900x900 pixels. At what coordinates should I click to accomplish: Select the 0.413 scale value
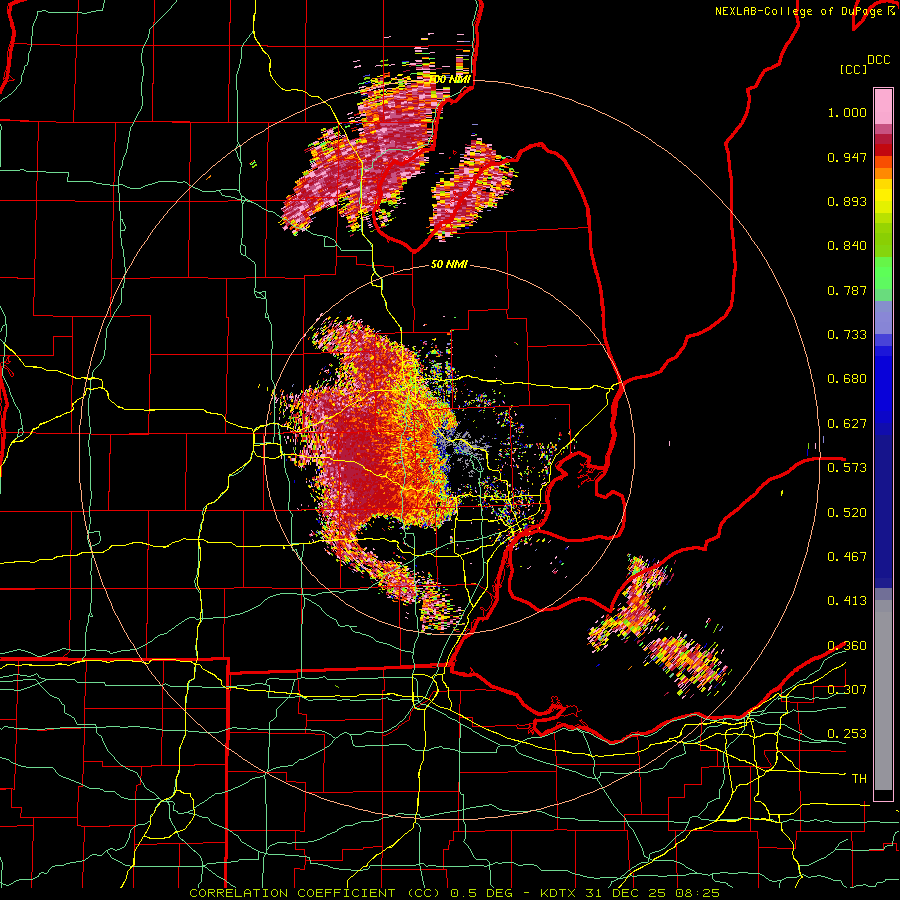847,601
